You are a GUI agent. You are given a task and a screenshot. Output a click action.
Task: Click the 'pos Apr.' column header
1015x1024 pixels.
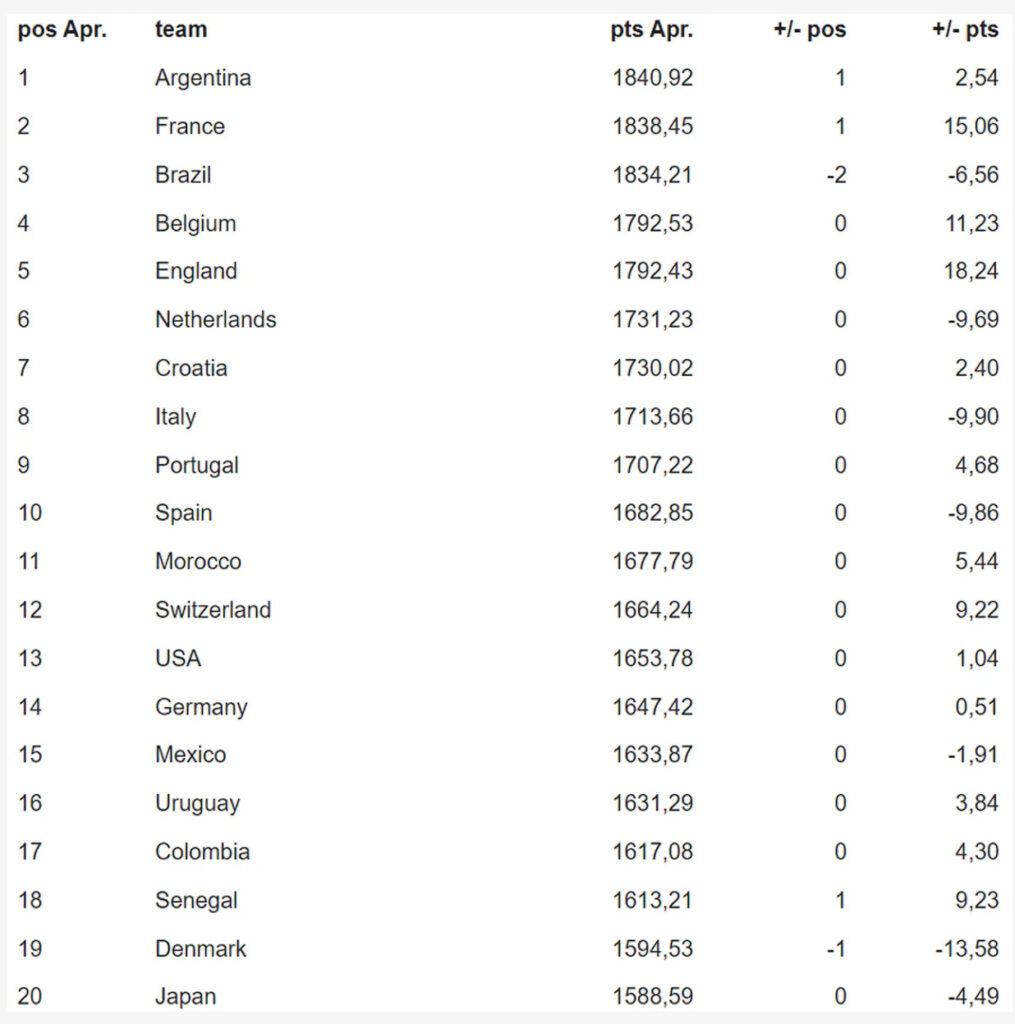click(62, 30)
